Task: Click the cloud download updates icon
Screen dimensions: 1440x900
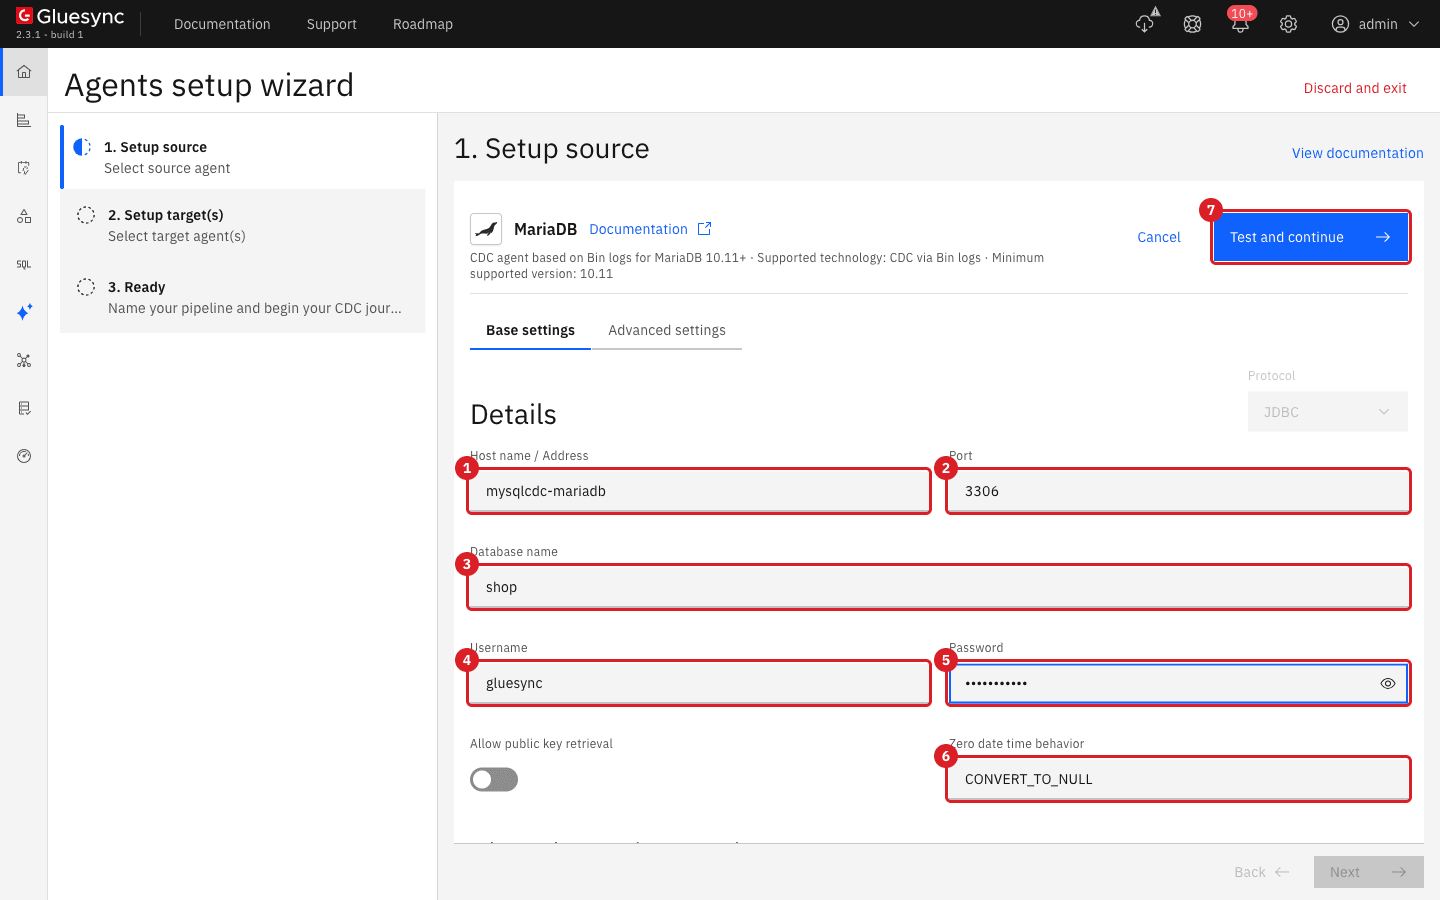Action: point(1145,24)
